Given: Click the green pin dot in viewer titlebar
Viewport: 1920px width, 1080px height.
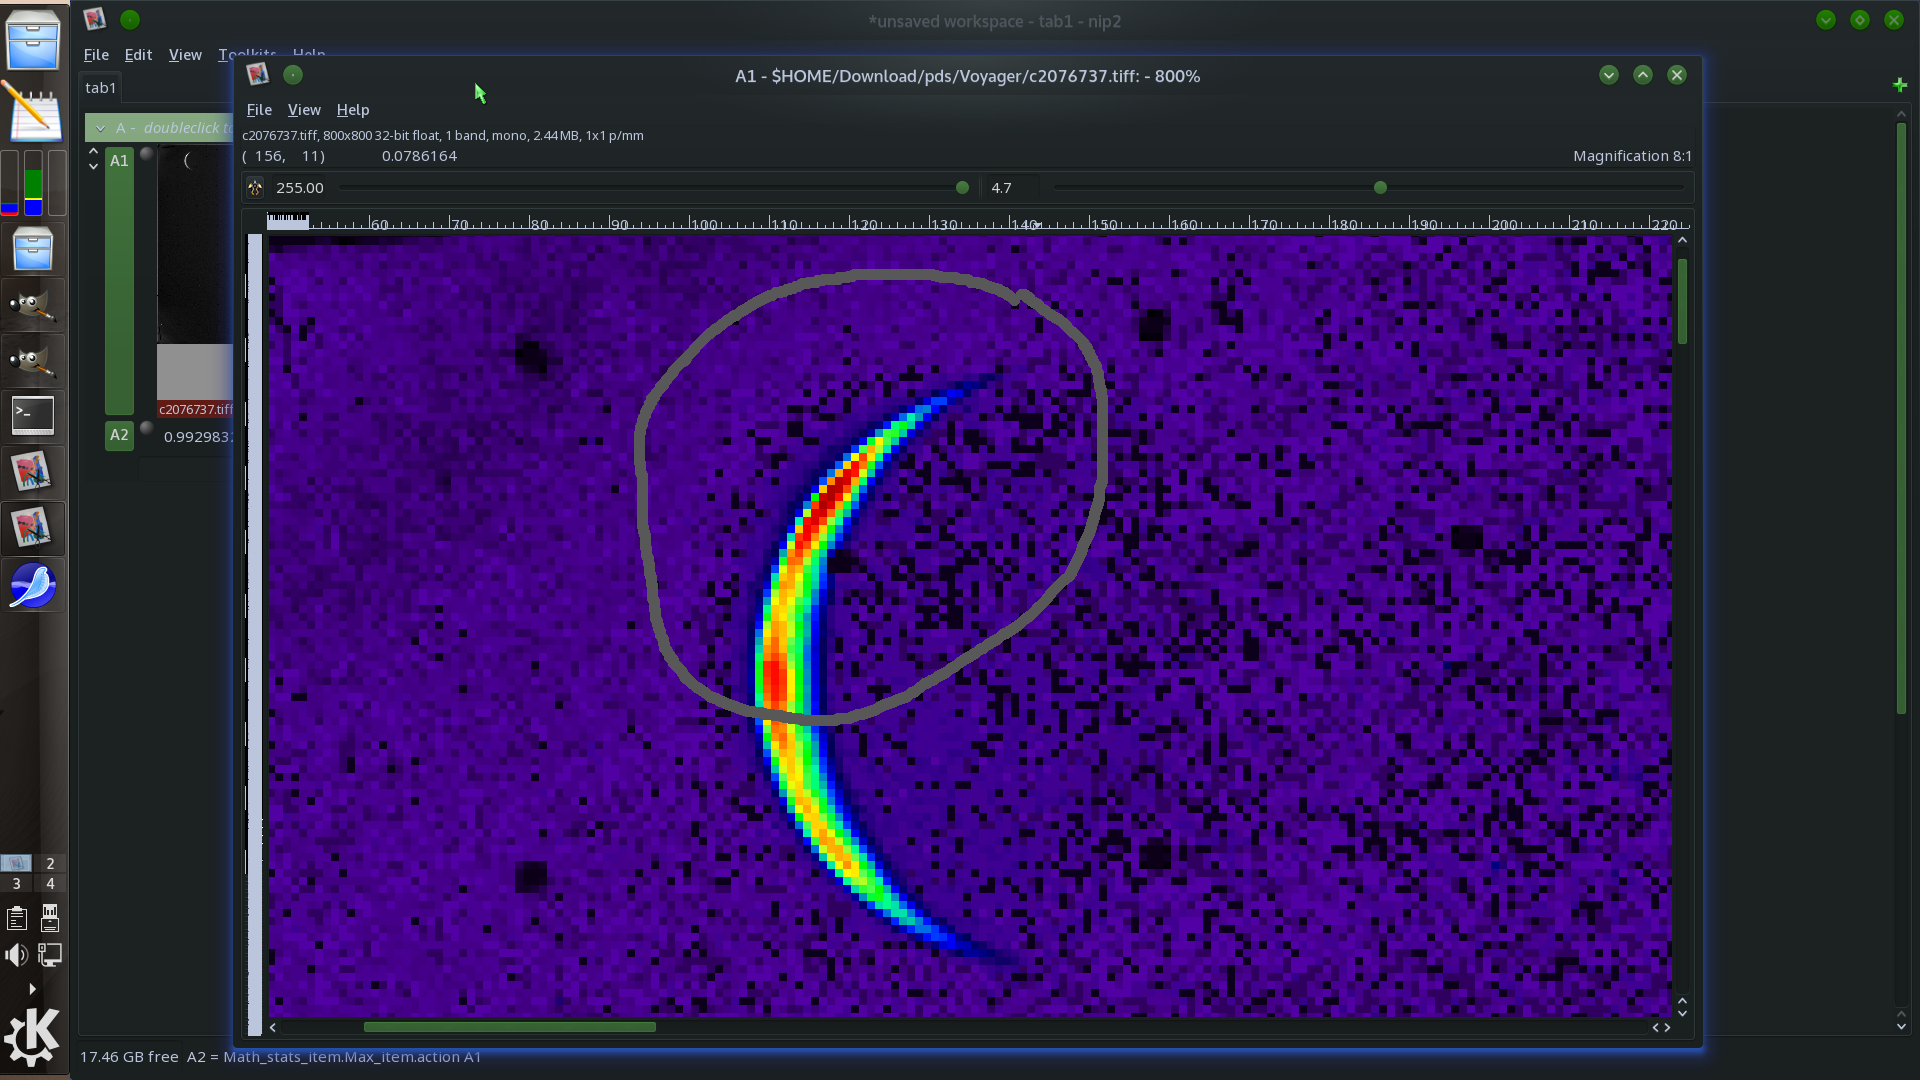Looking at the screenshot, I should [x=293, y=75].
